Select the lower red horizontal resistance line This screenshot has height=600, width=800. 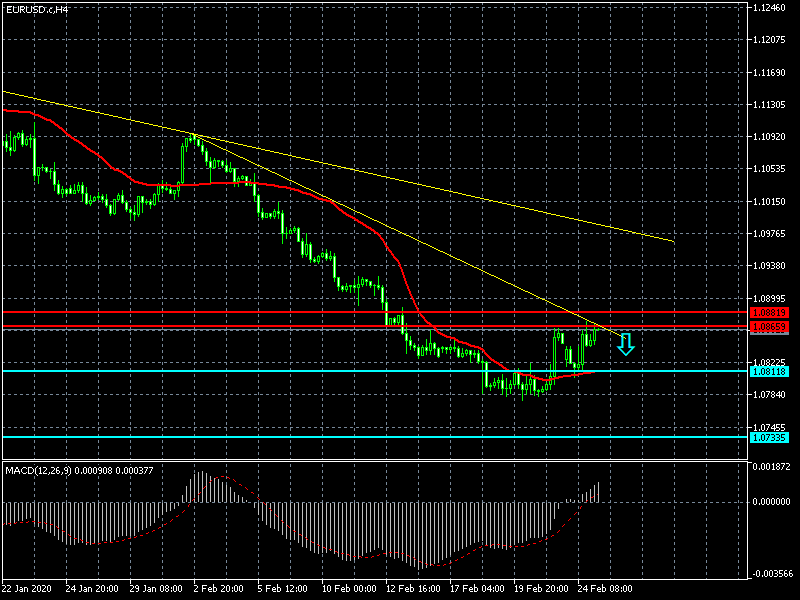(300, 327)
